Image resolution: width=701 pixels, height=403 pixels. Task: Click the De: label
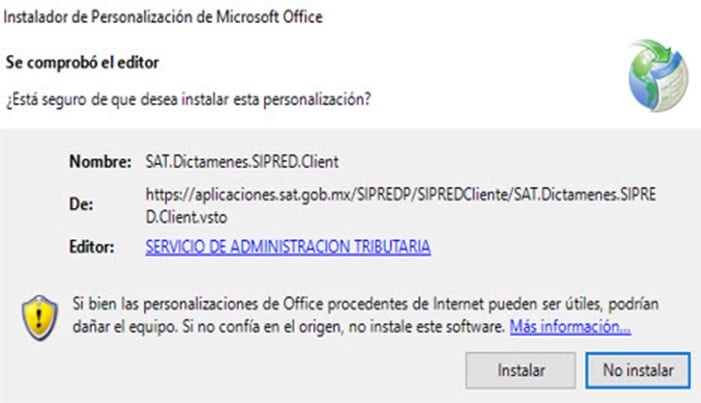(81, 204)
